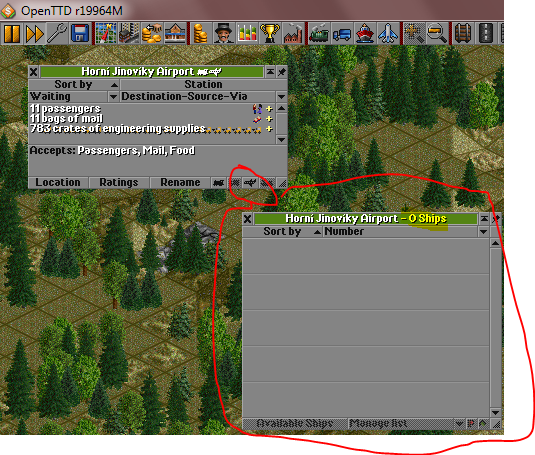Open the town directory icon
The image size is (535, 455).
click(129, 33)
